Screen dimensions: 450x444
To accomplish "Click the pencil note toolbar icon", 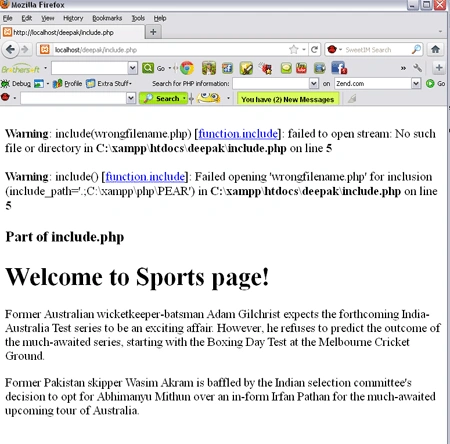I will click(246, 68).
